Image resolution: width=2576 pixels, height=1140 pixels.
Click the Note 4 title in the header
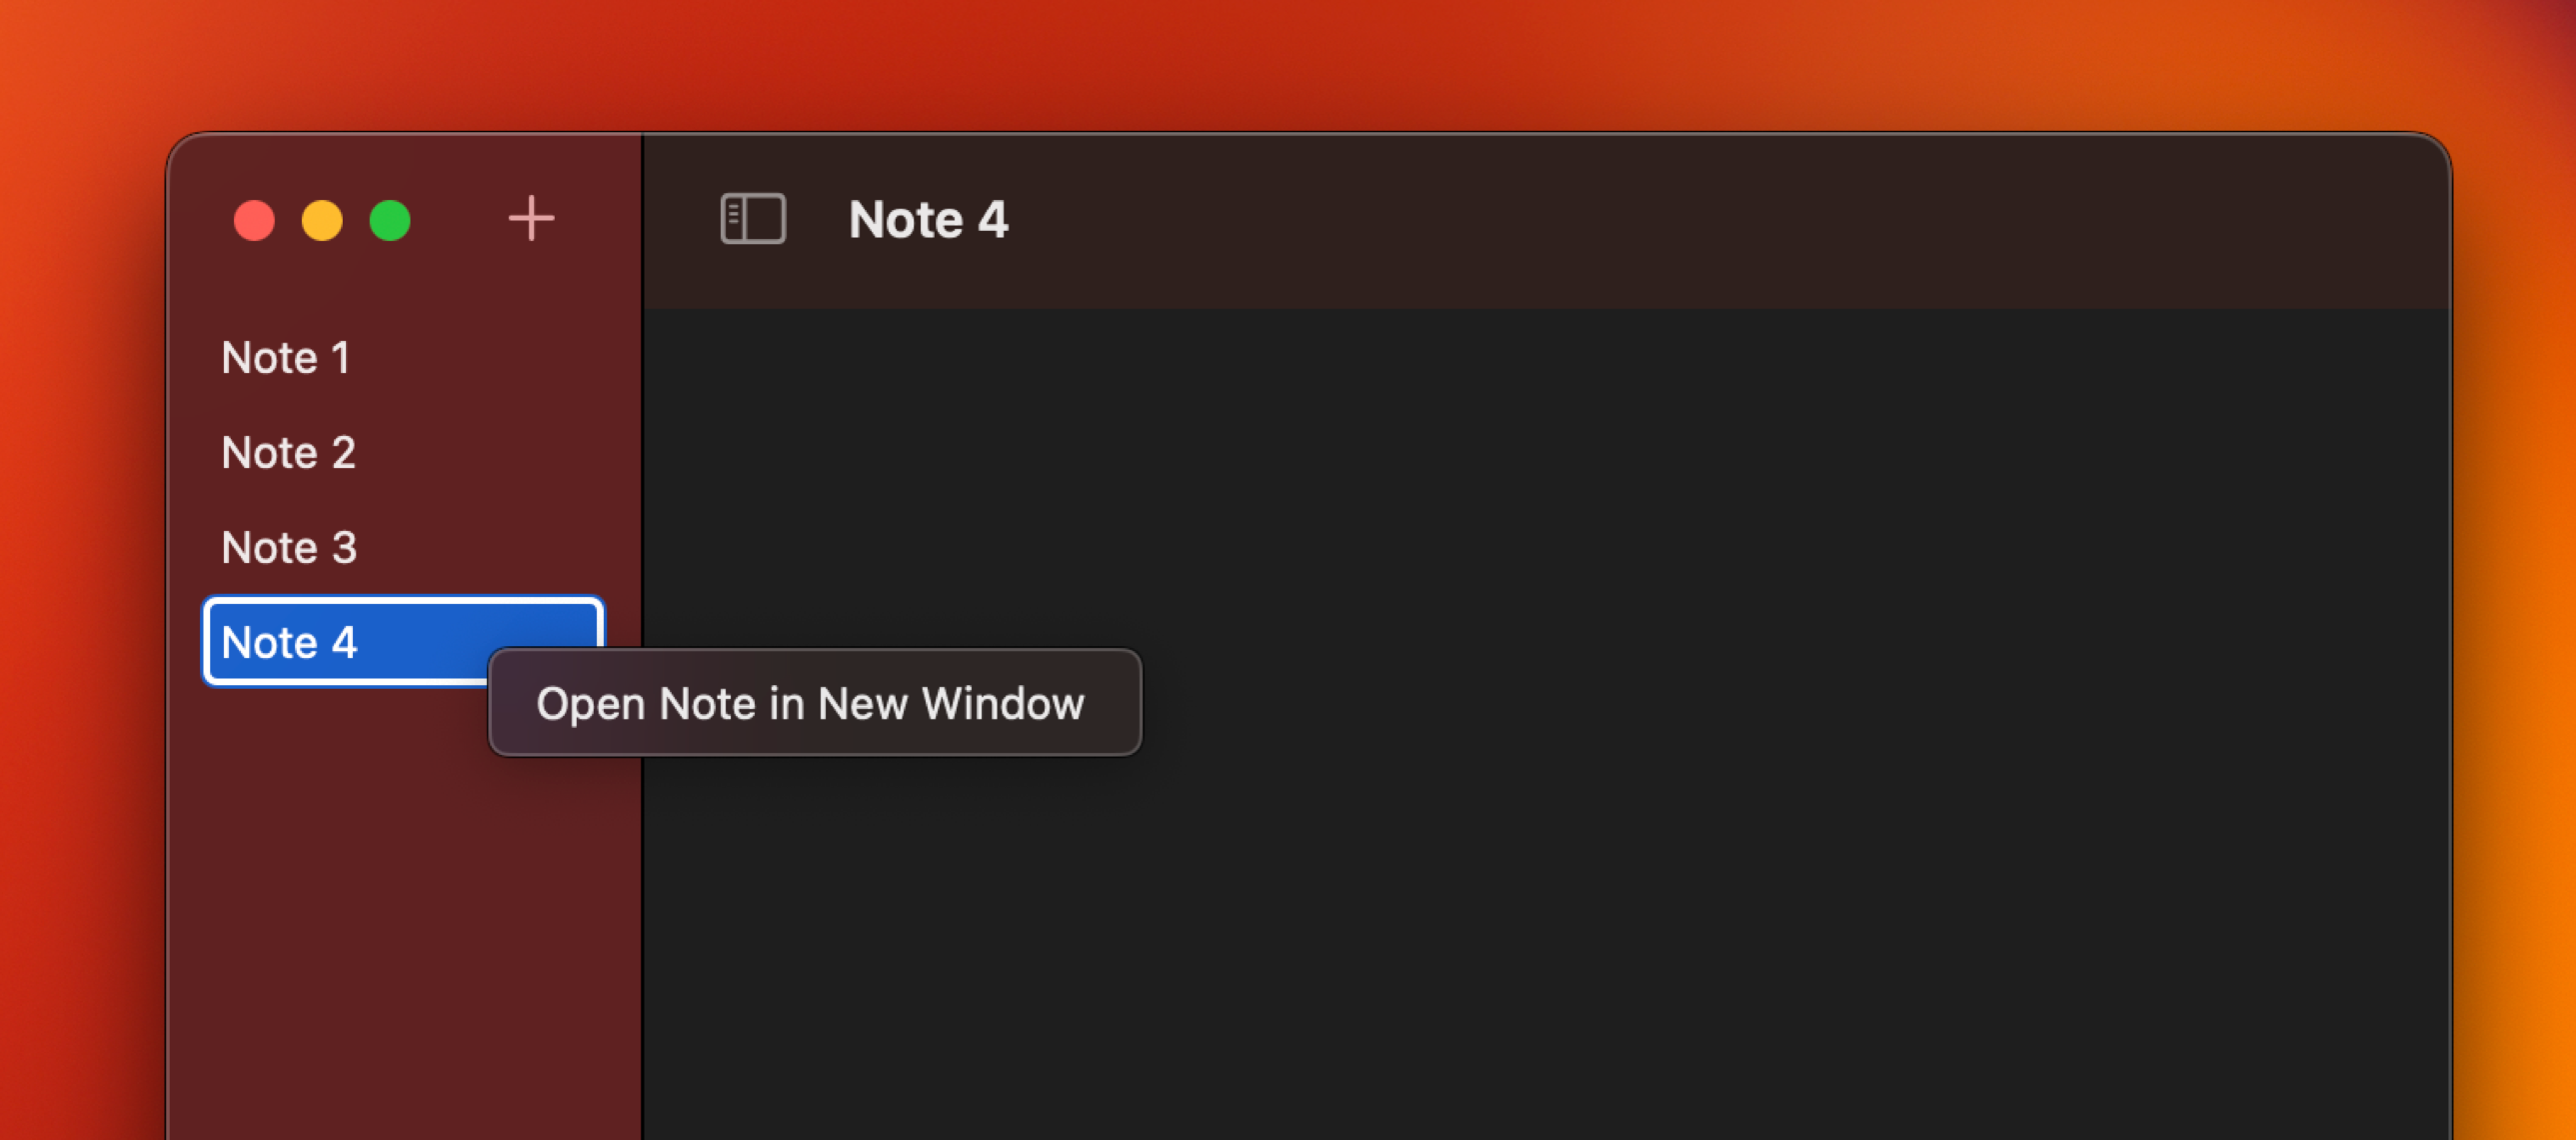click(929, 219)
